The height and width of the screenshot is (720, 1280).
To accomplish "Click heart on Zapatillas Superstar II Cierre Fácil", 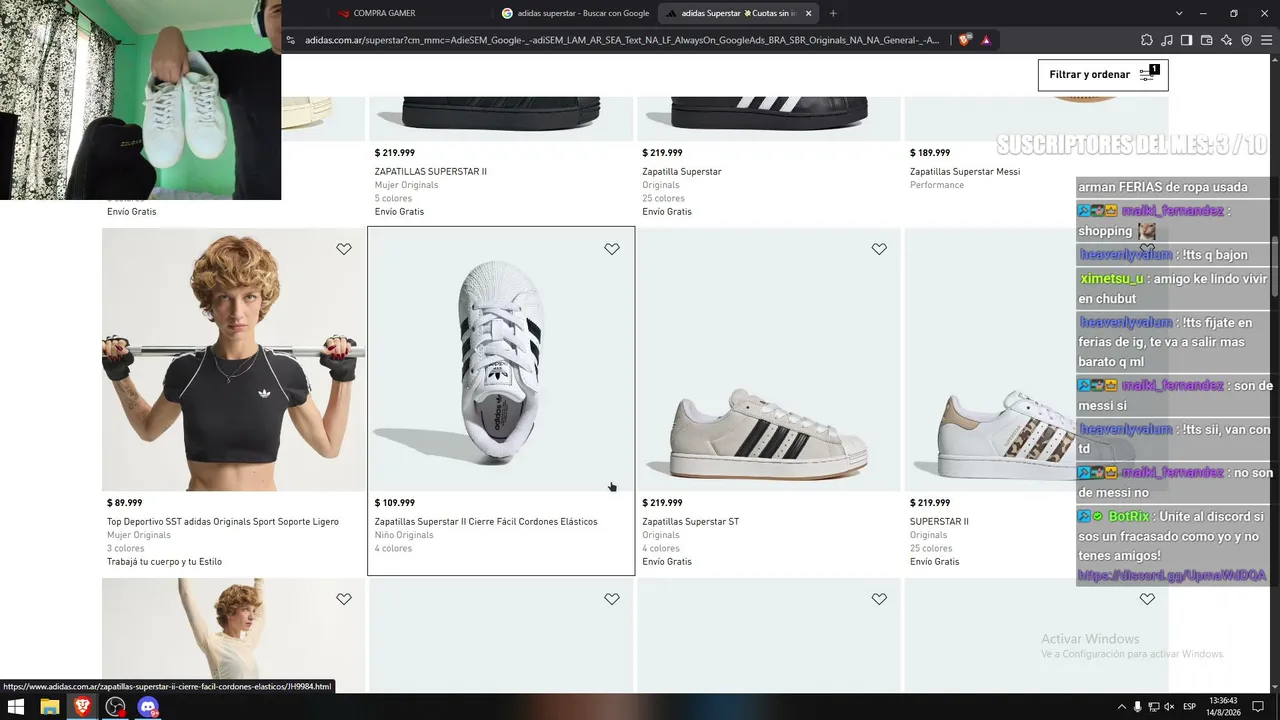I will click(x=612, y=249).
